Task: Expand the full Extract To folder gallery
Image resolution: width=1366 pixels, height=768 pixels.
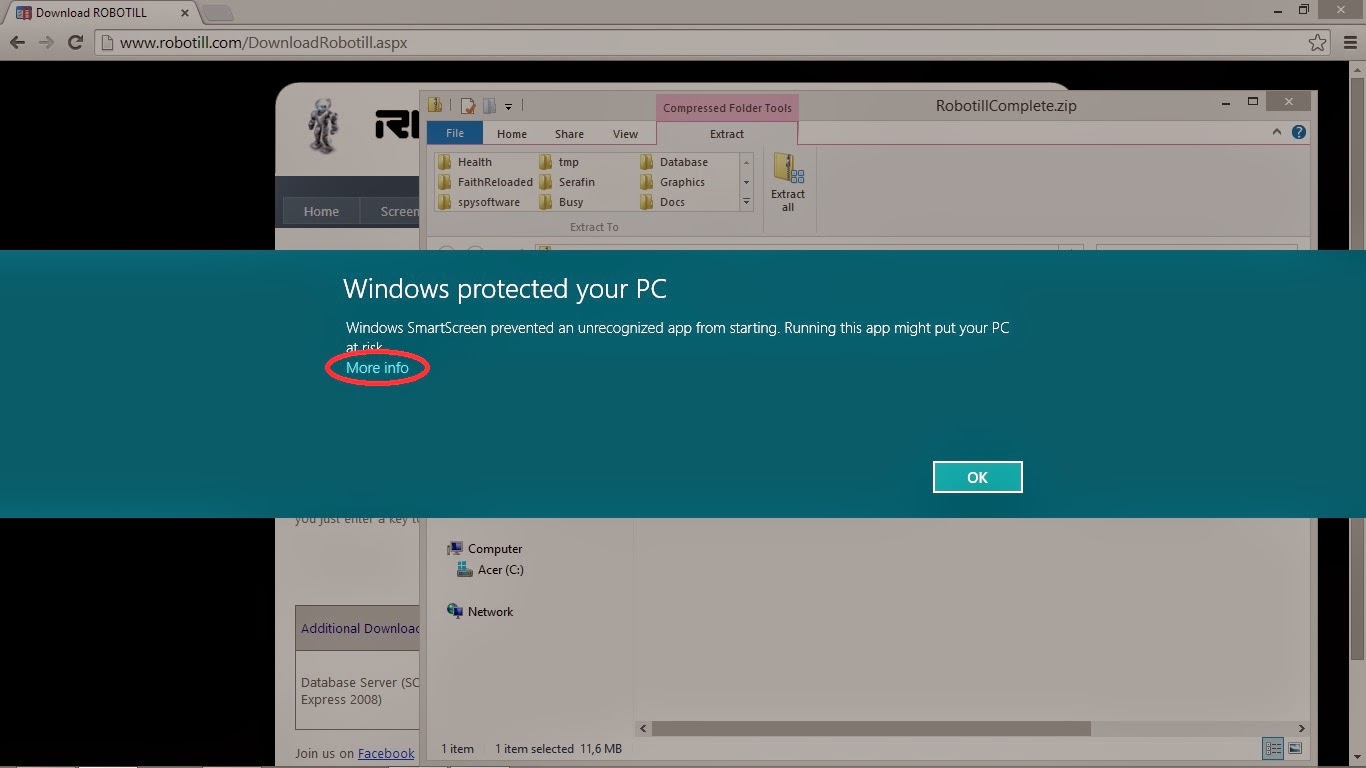Action: point(746,202)
